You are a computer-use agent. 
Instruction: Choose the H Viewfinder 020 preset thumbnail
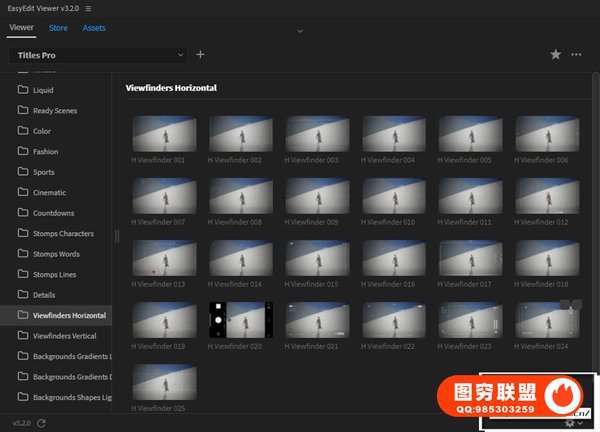click(x=241, y=320)
